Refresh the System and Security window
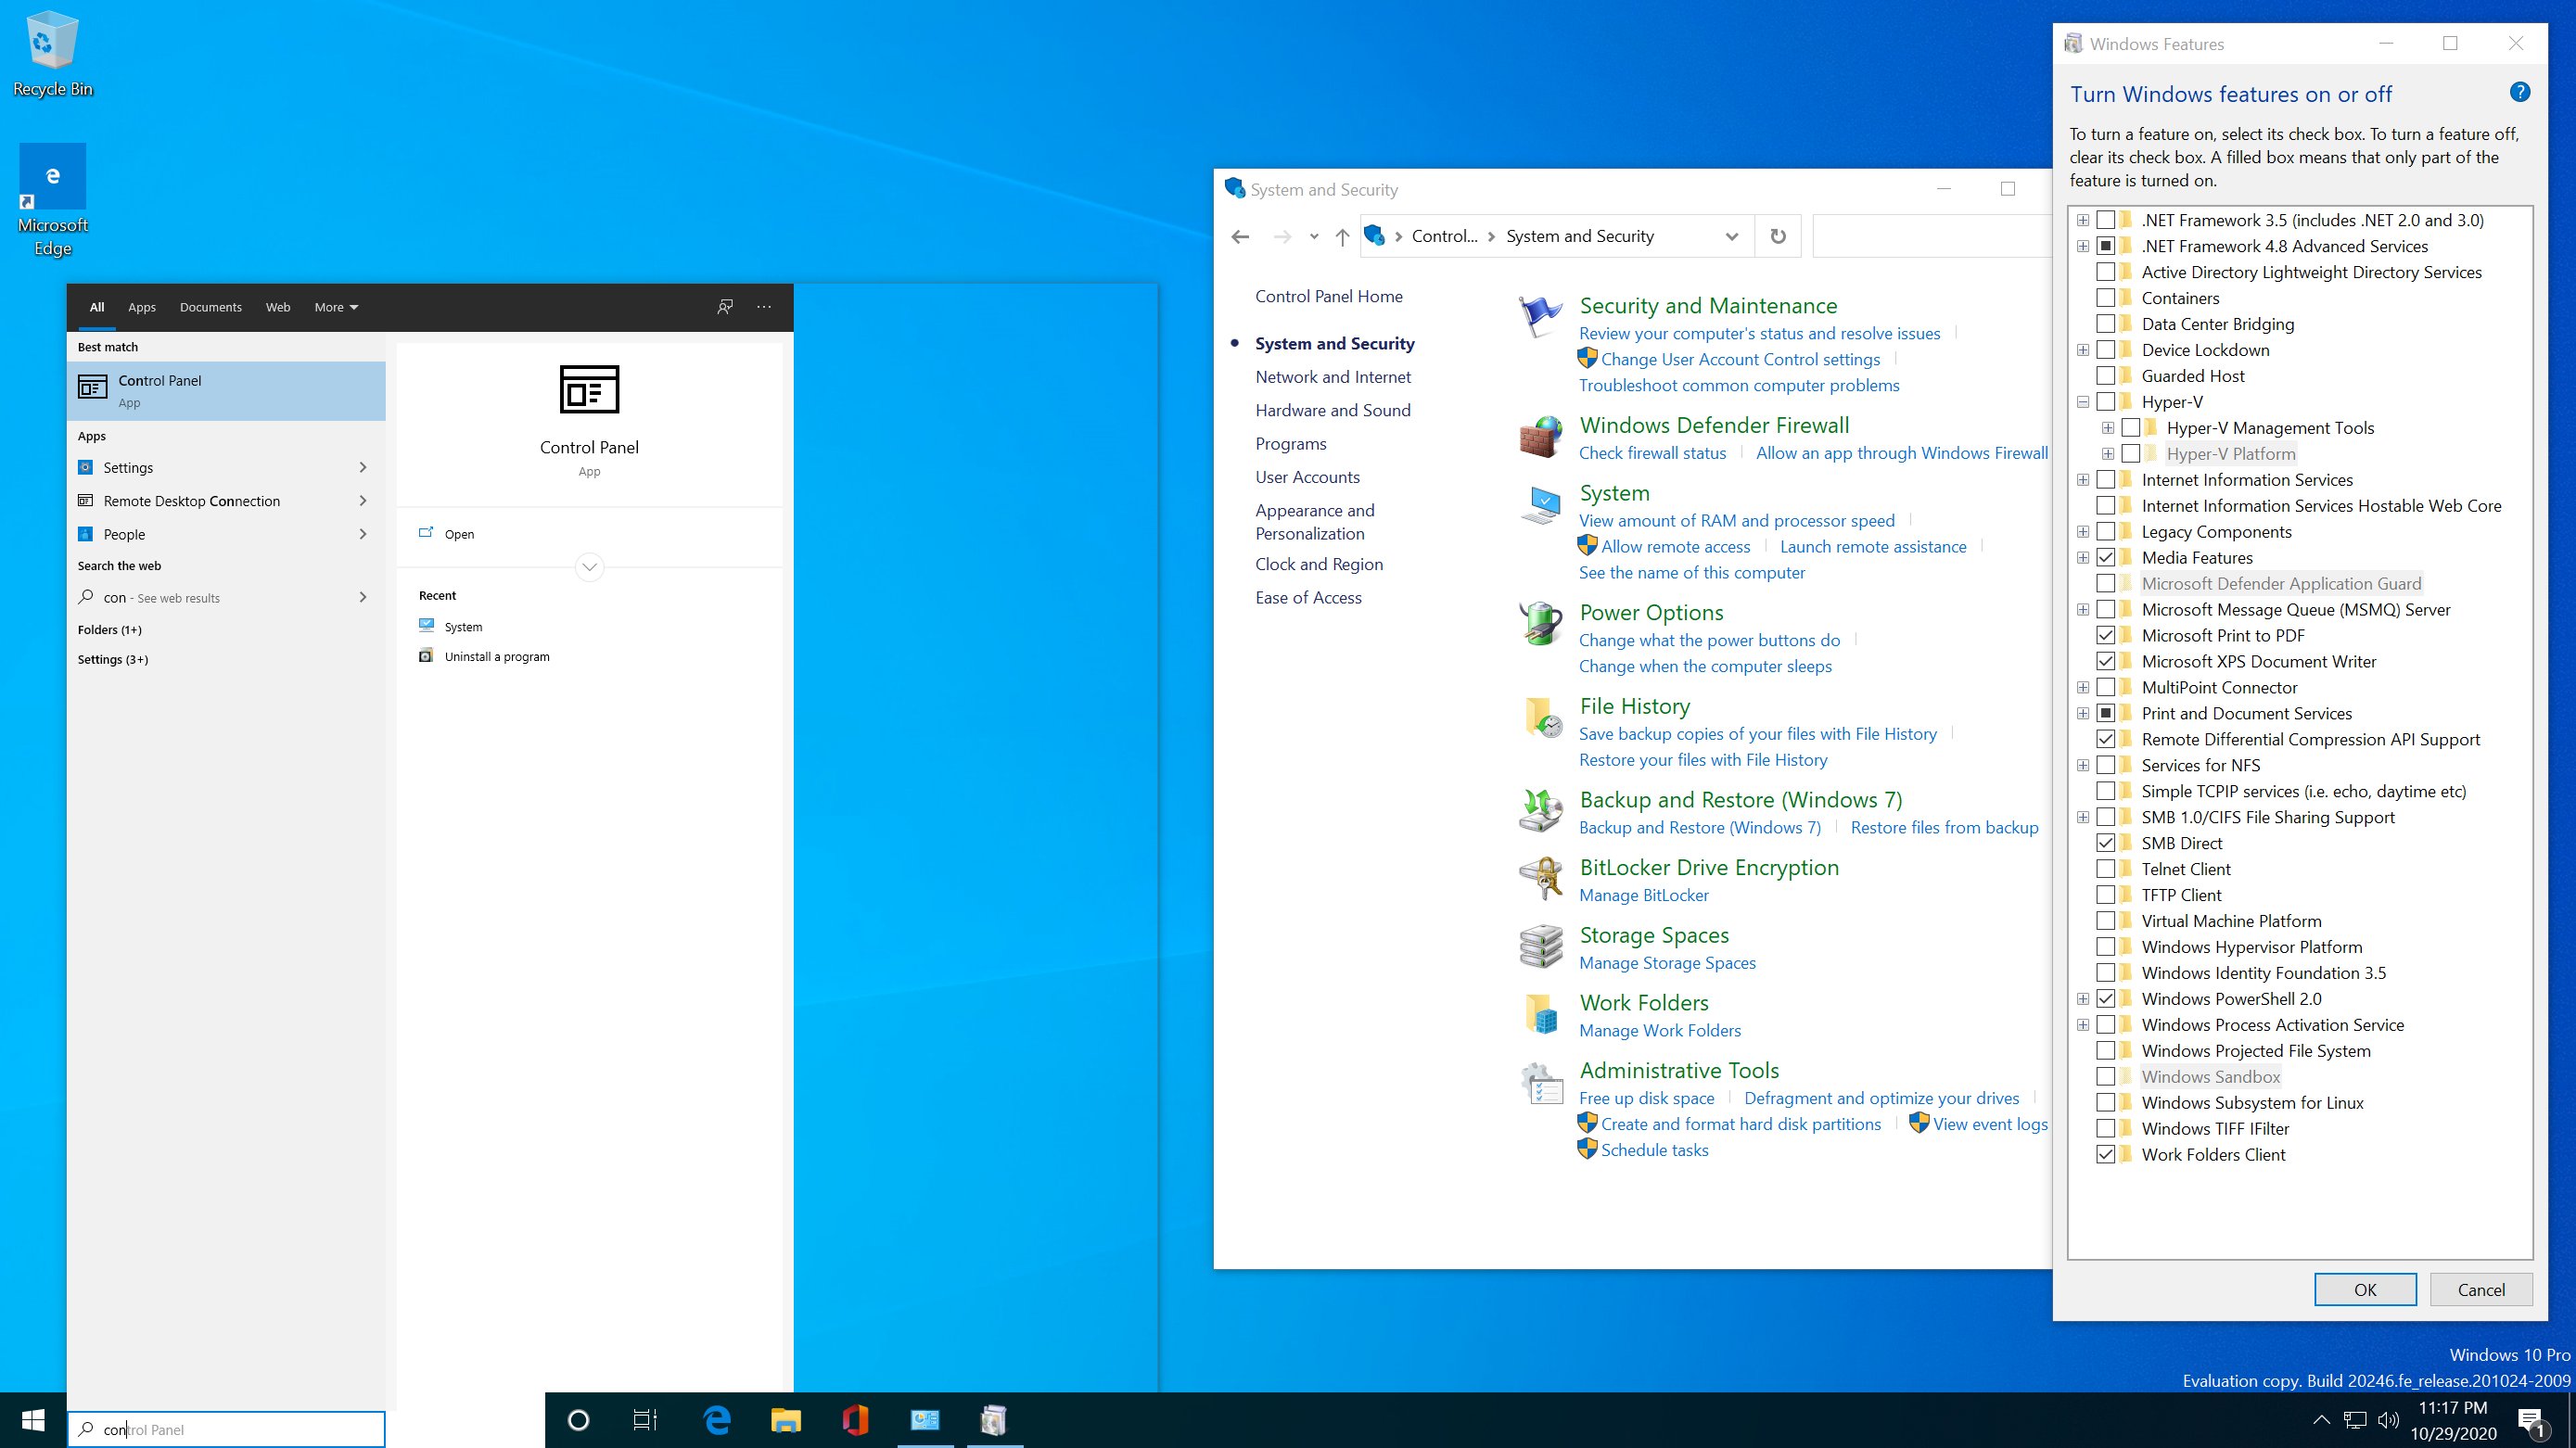 (x=1777, y=236)
